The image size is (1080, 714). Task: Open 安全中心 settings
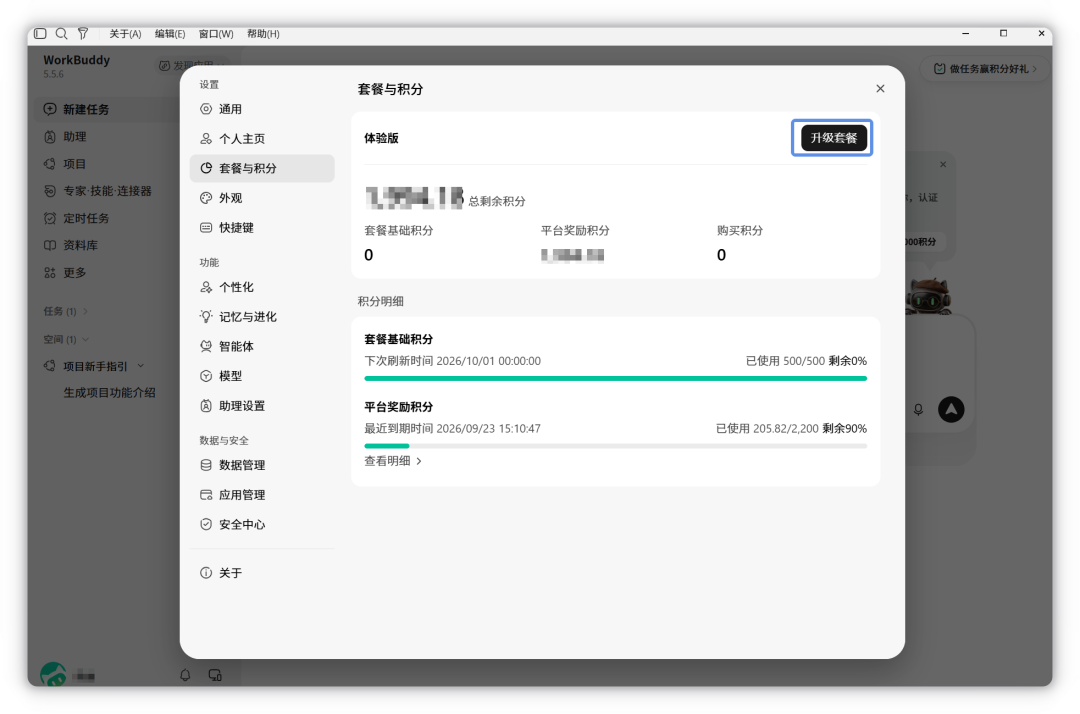[x=262, y=524]
